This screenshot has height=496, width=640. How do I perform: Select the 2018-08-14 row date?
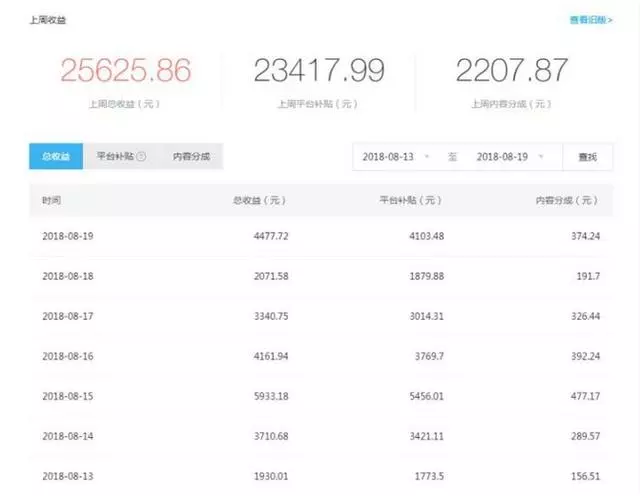tap(68, 436)
